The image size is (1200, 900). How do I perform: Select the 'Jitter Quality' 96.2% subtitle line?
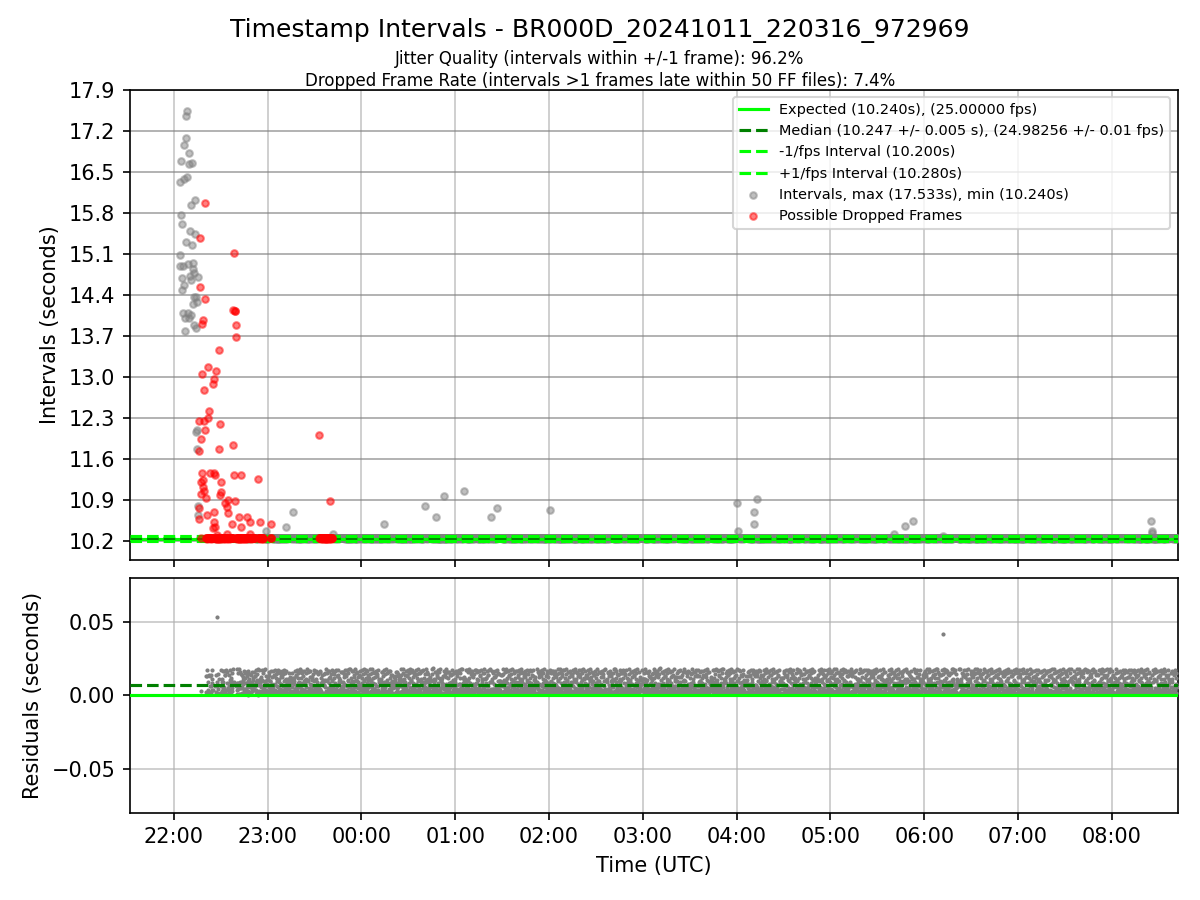point(599,59)
